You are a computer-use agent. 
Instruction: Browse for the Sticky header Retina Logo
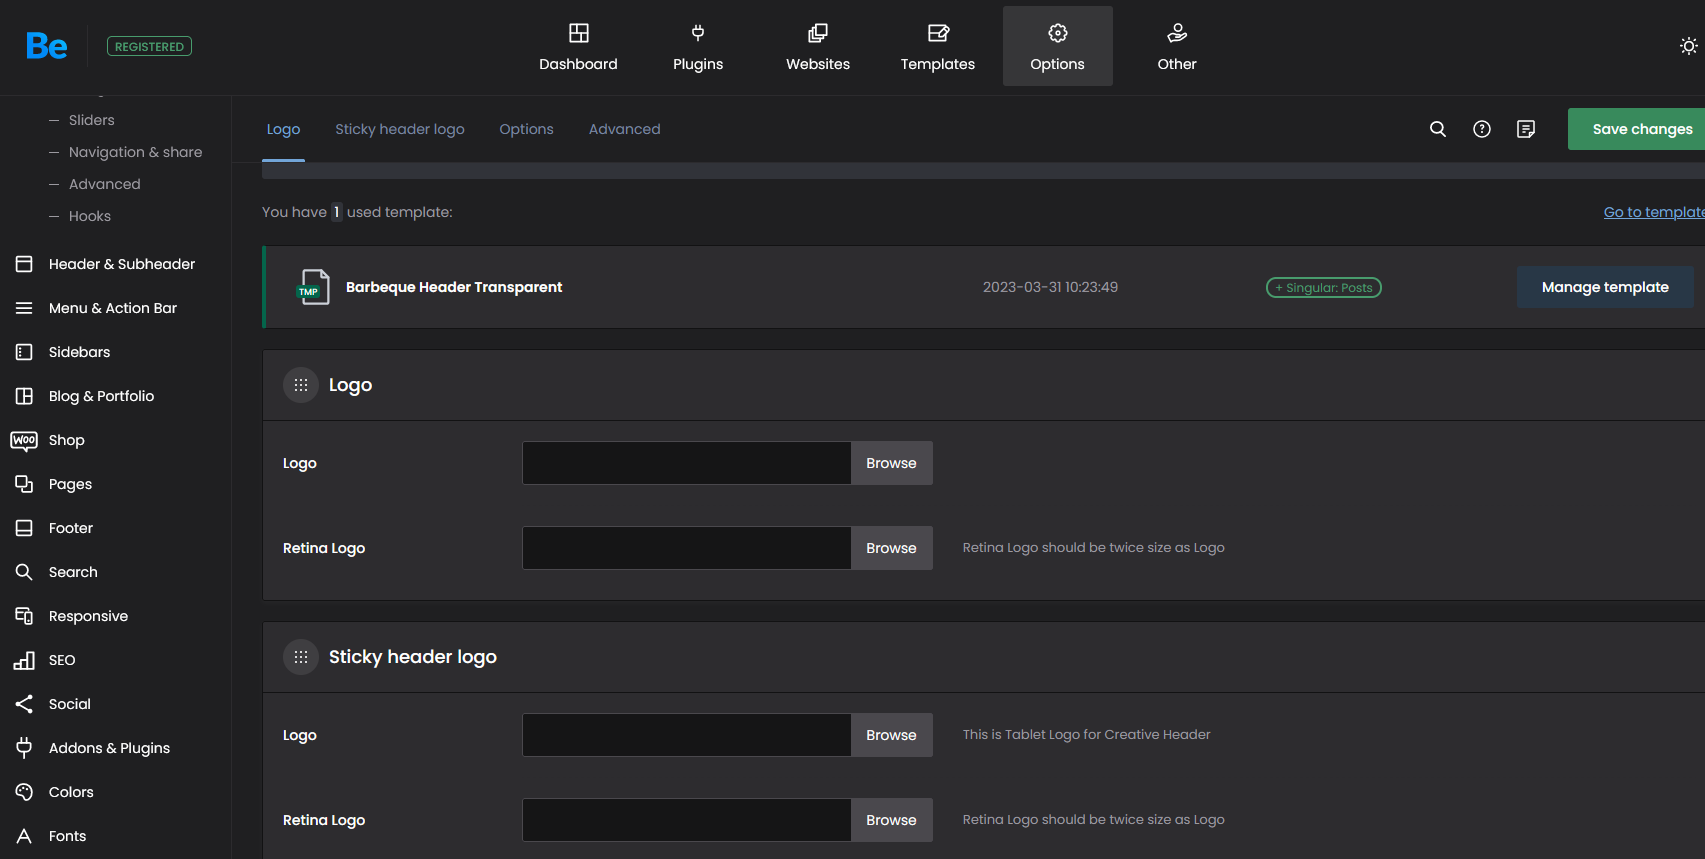coord(891,820)
